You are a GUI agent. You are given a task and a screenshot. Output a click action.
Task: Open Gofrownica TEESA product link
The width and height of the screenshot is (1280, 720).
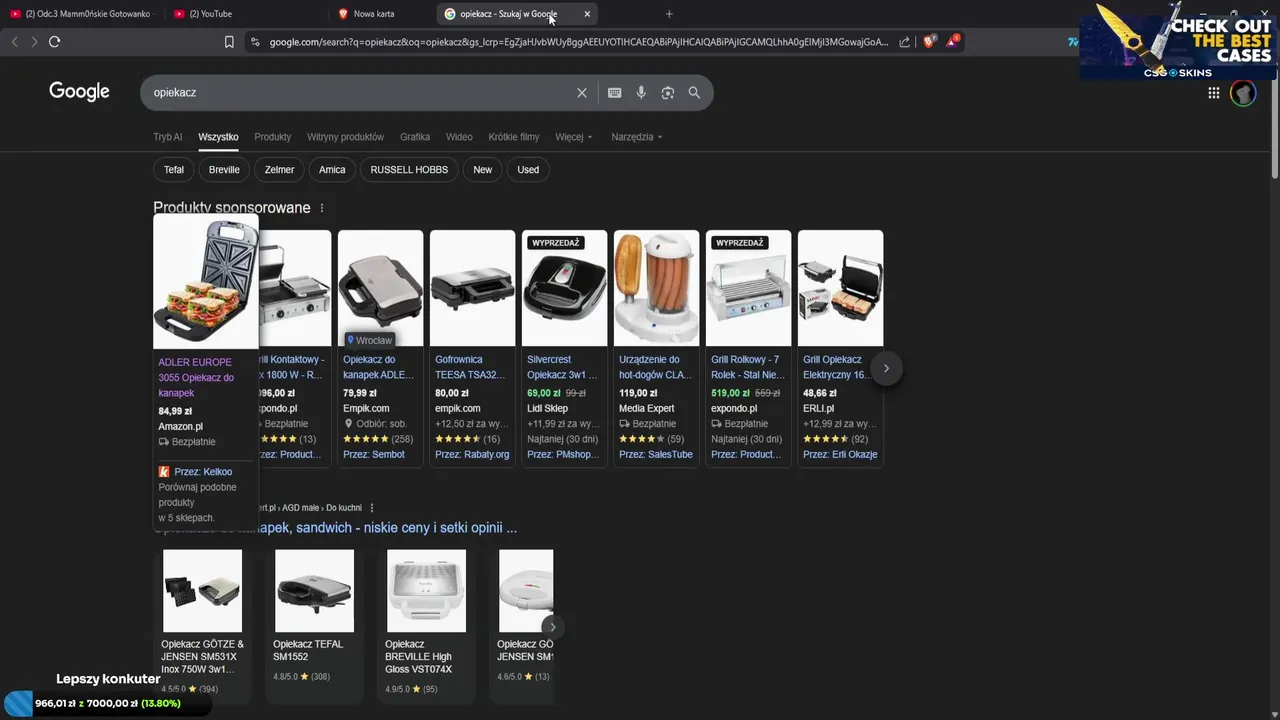point(472,367)
